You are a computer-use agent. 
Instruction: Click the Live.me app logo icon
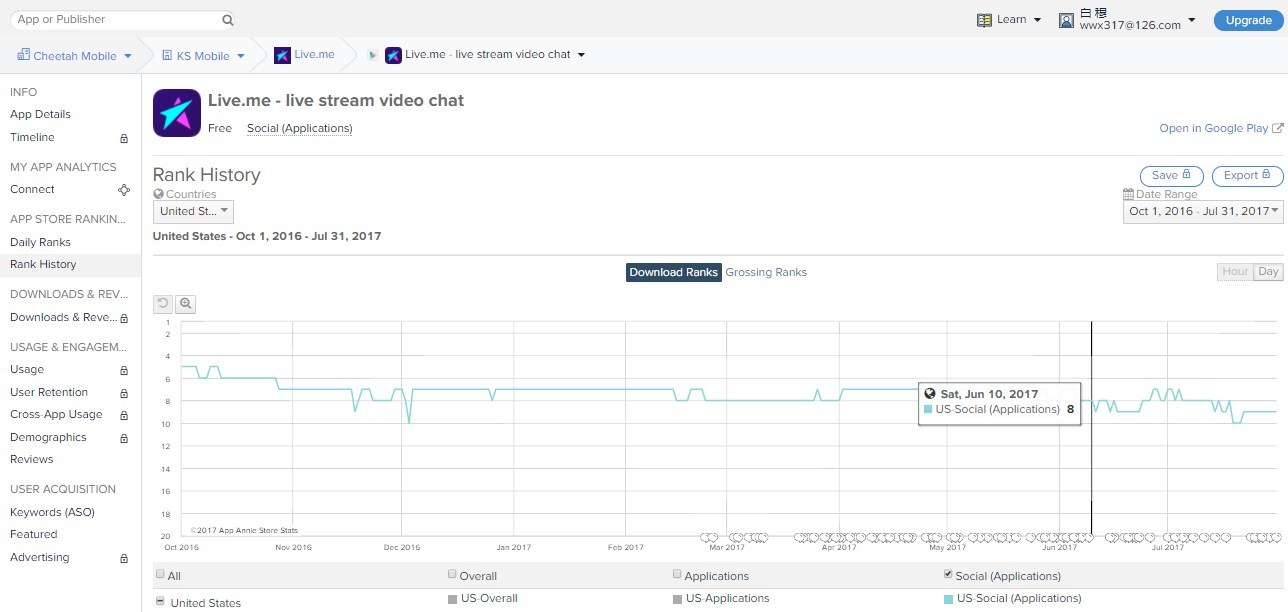click(177, 113)
